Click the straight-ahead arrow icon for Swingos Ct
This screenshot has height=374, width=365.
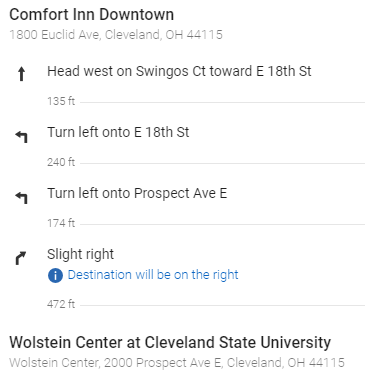coord(21,74)
